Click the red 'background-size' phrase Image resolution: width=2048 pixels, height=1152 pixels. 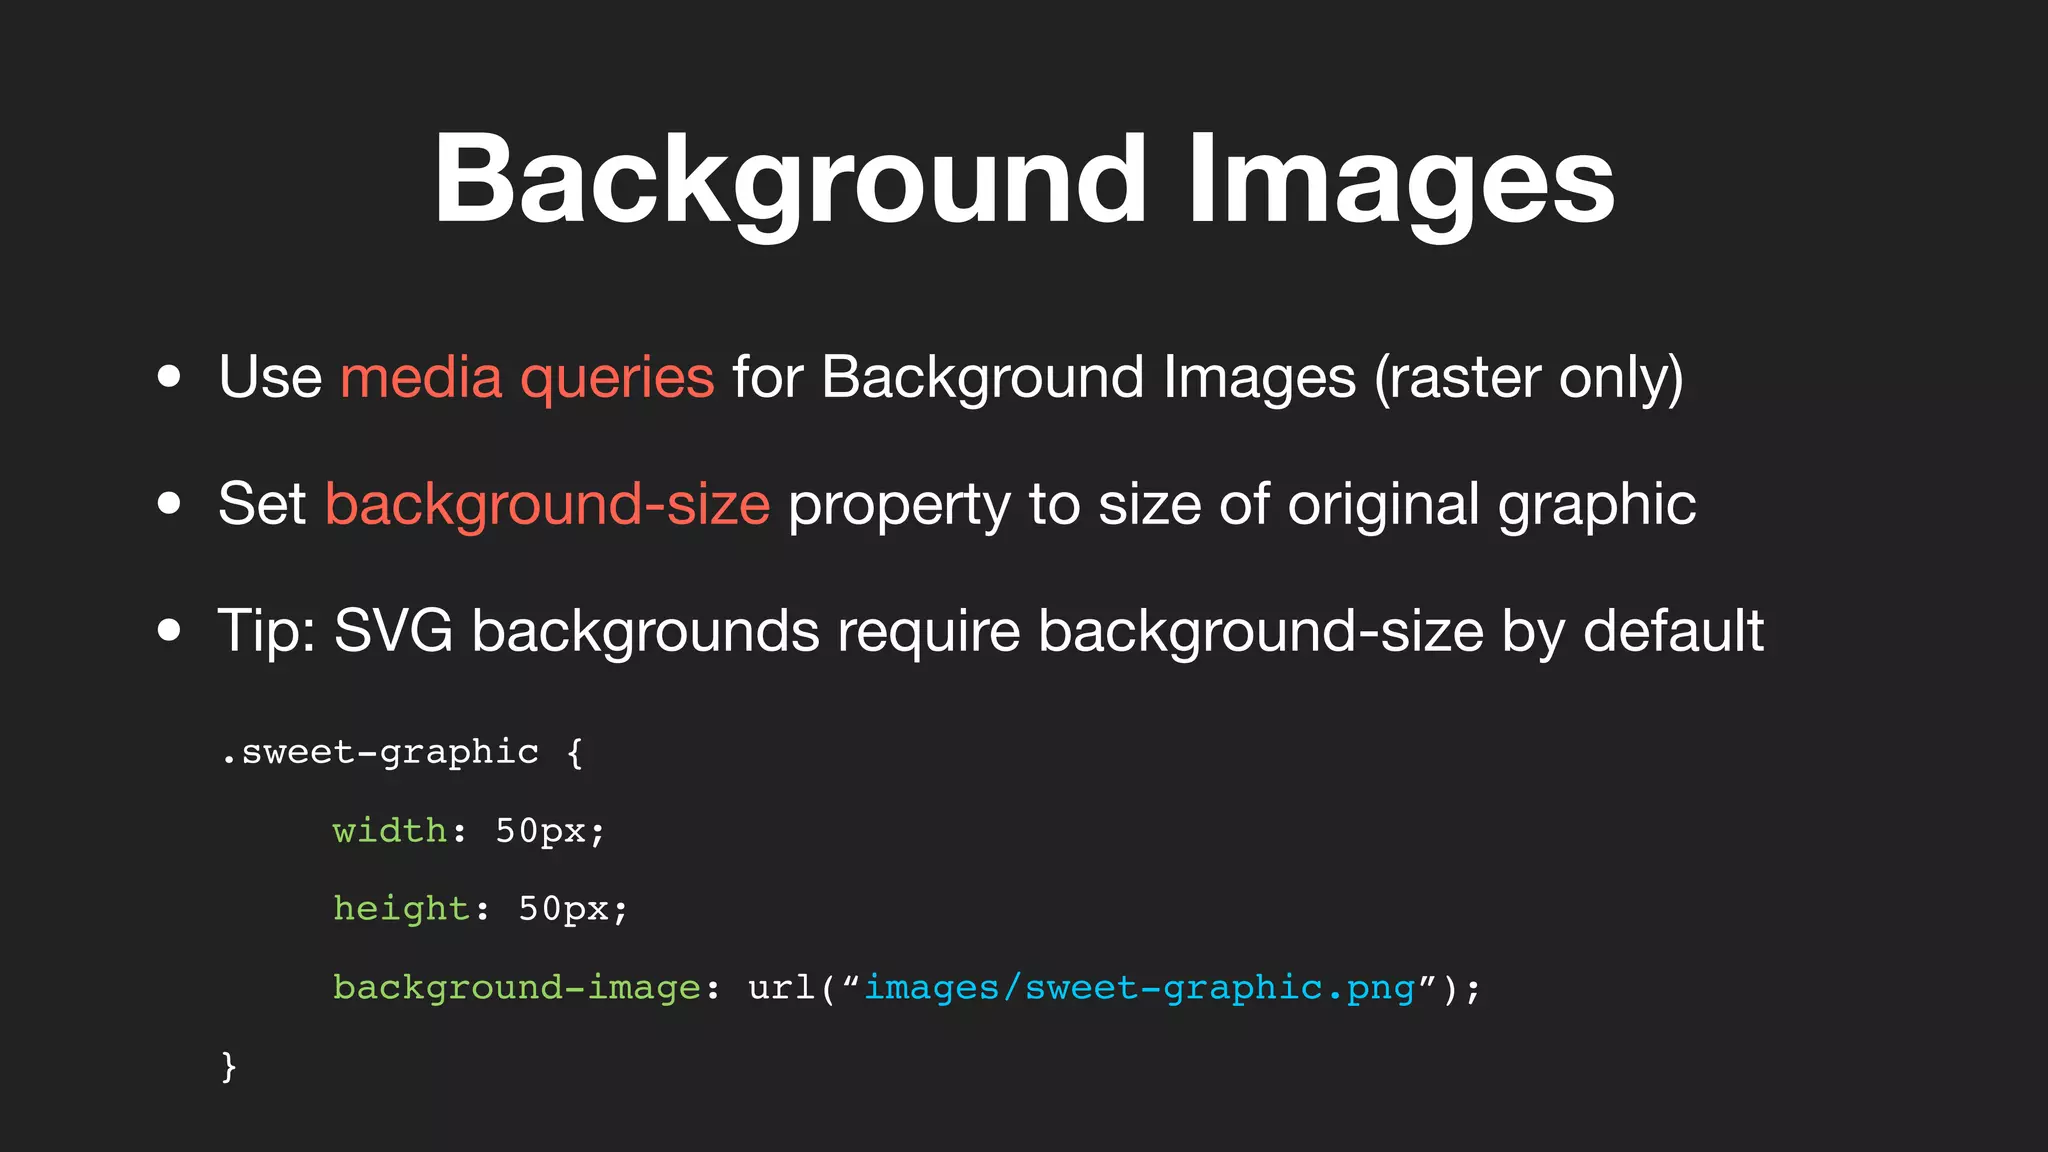tap(548, 505)
